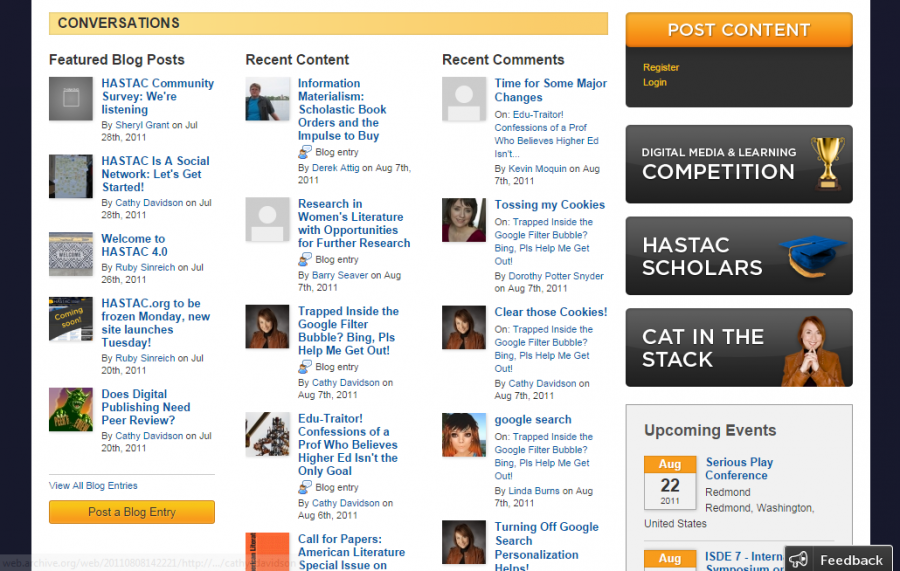This screenshot has width=900, height=571.
Task: Open View All Blog Entries link
Action: click(93, 485)
